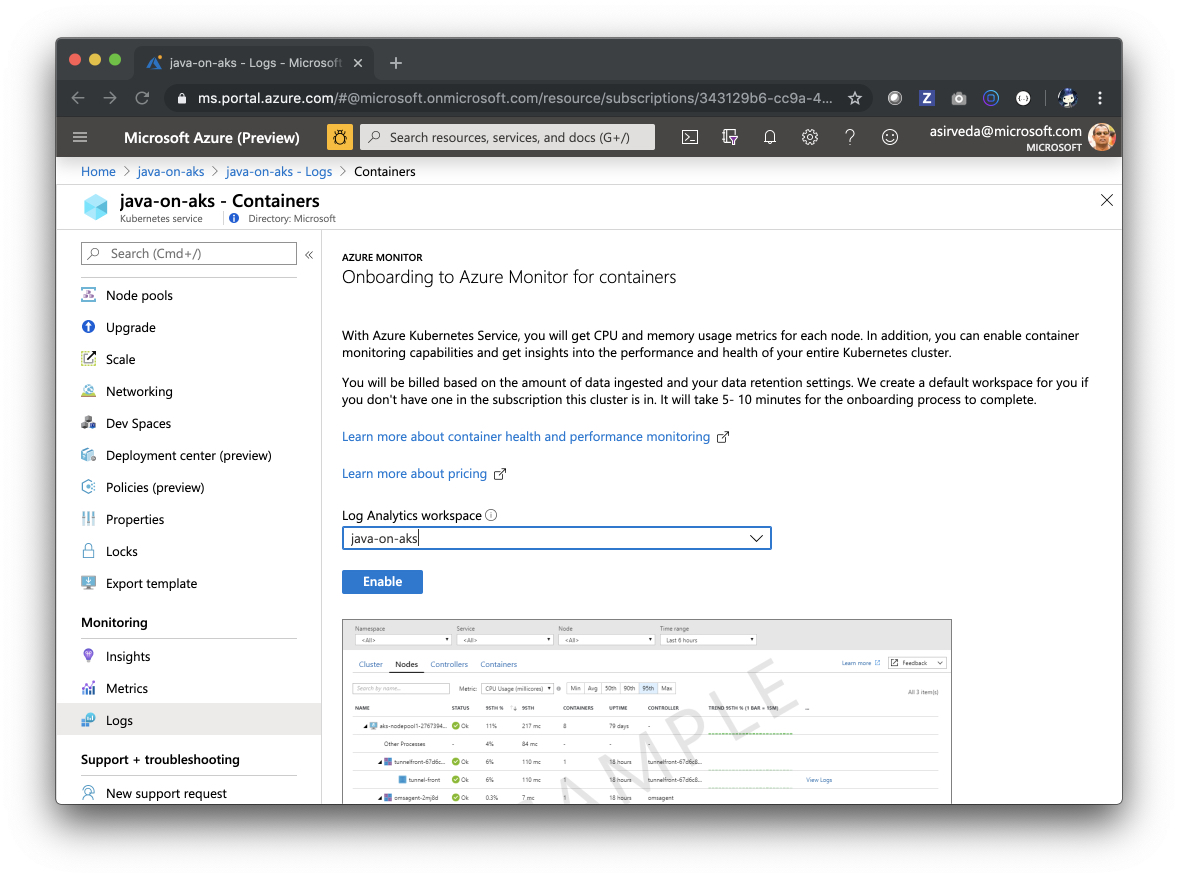Collapse the left navigation menu
Screen dimensions: 1178x878
tap(309, 255)
